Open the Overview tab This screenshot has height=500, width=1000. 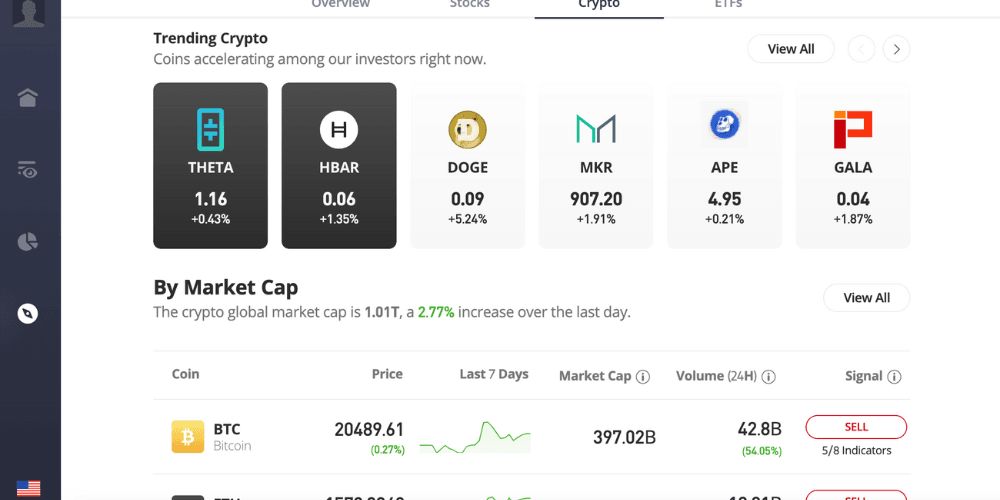pos(340,5)
